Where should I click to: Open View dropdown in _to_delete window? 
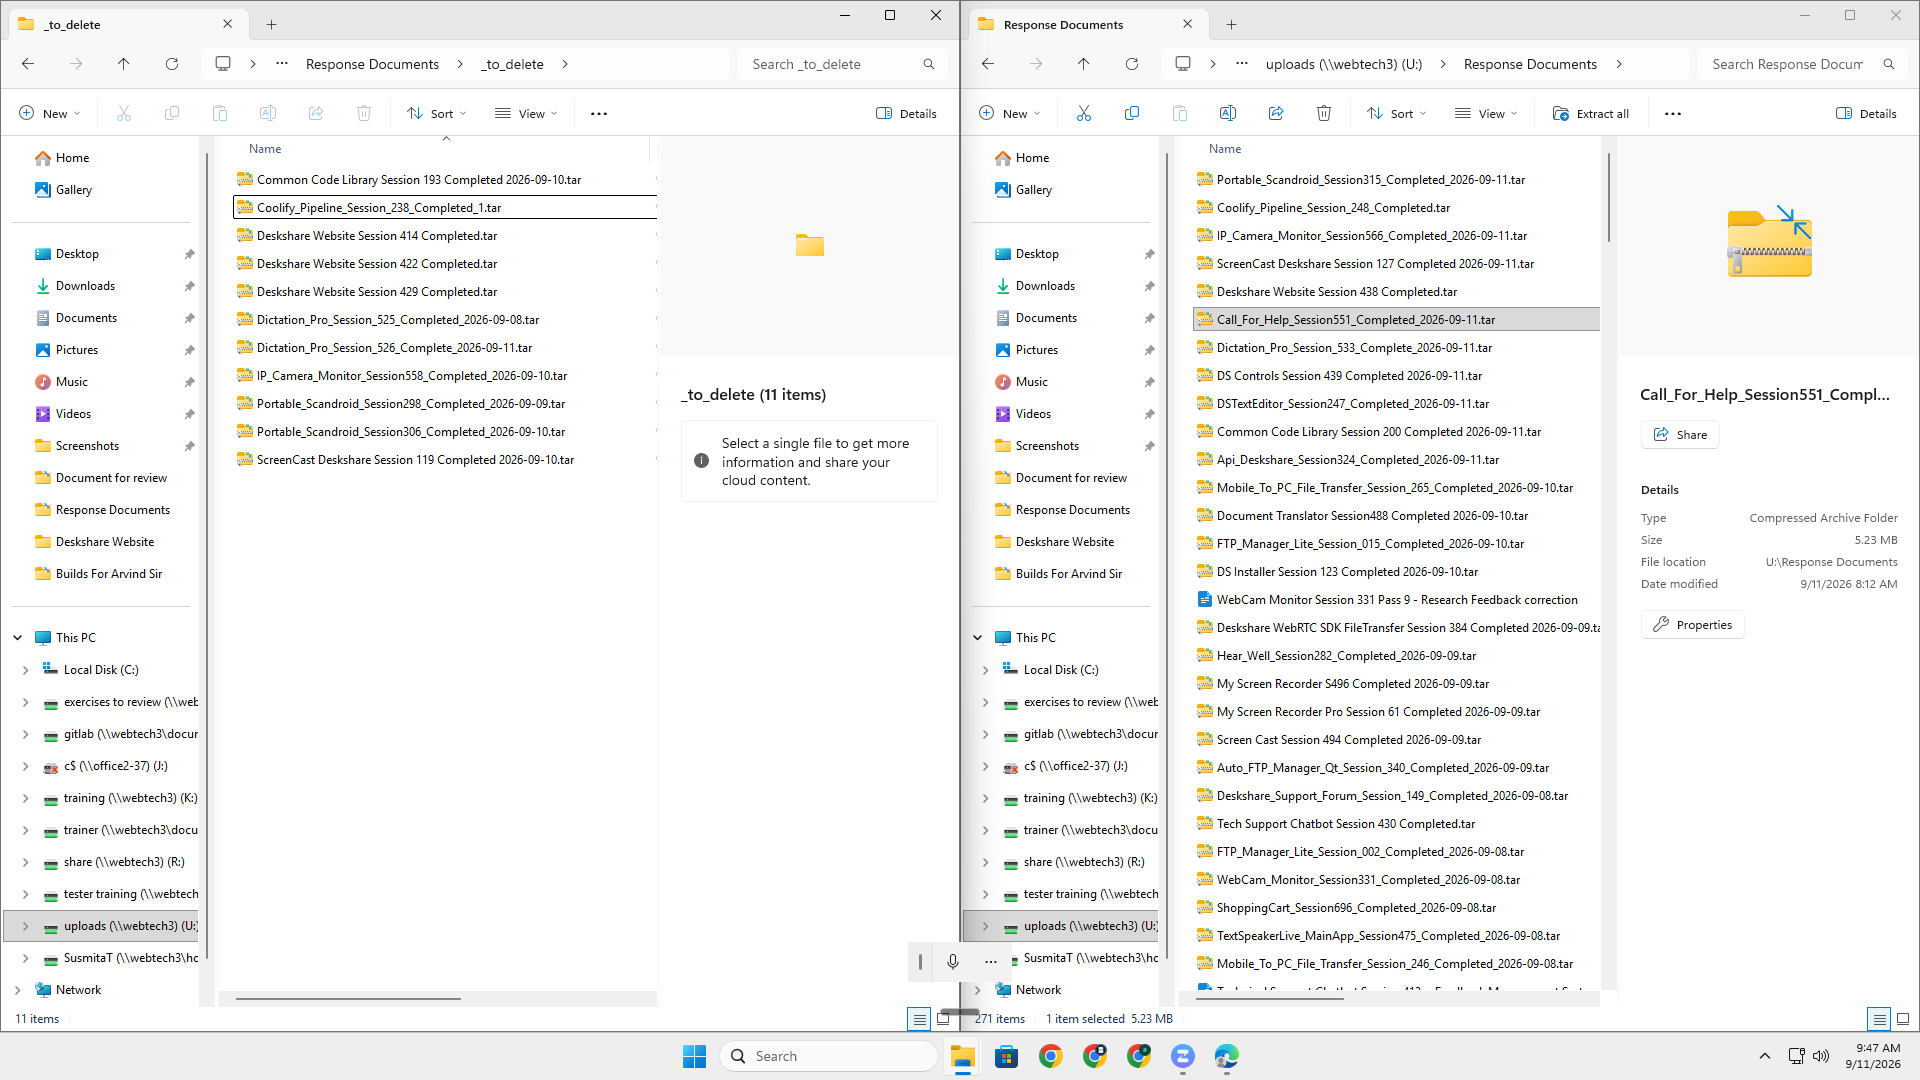point(526,113)
